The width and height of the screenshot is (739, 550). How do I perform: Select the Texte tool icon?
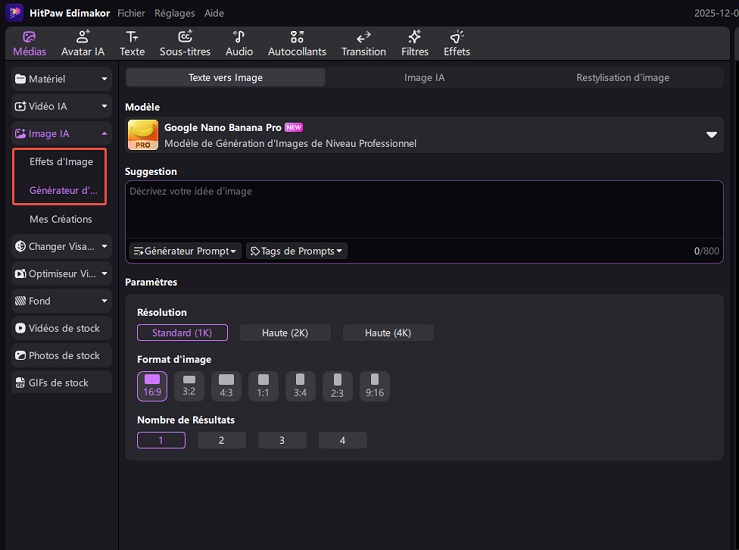click(132, 37)
